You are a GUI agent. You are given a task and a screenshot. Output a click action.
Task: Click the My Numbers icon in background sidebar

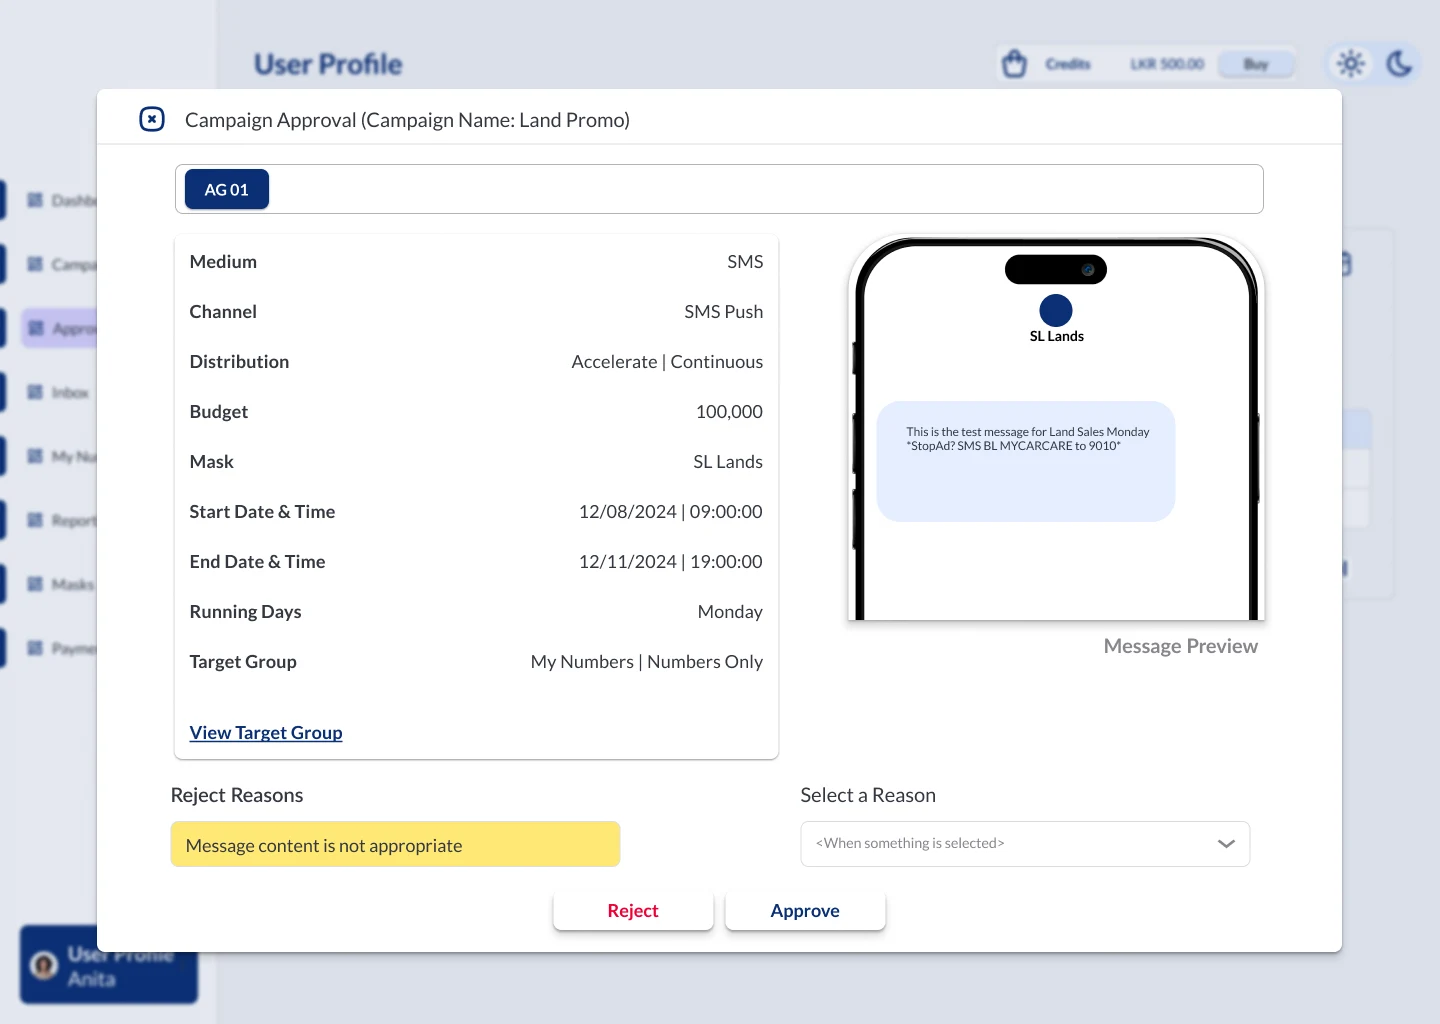pos(35,456)
